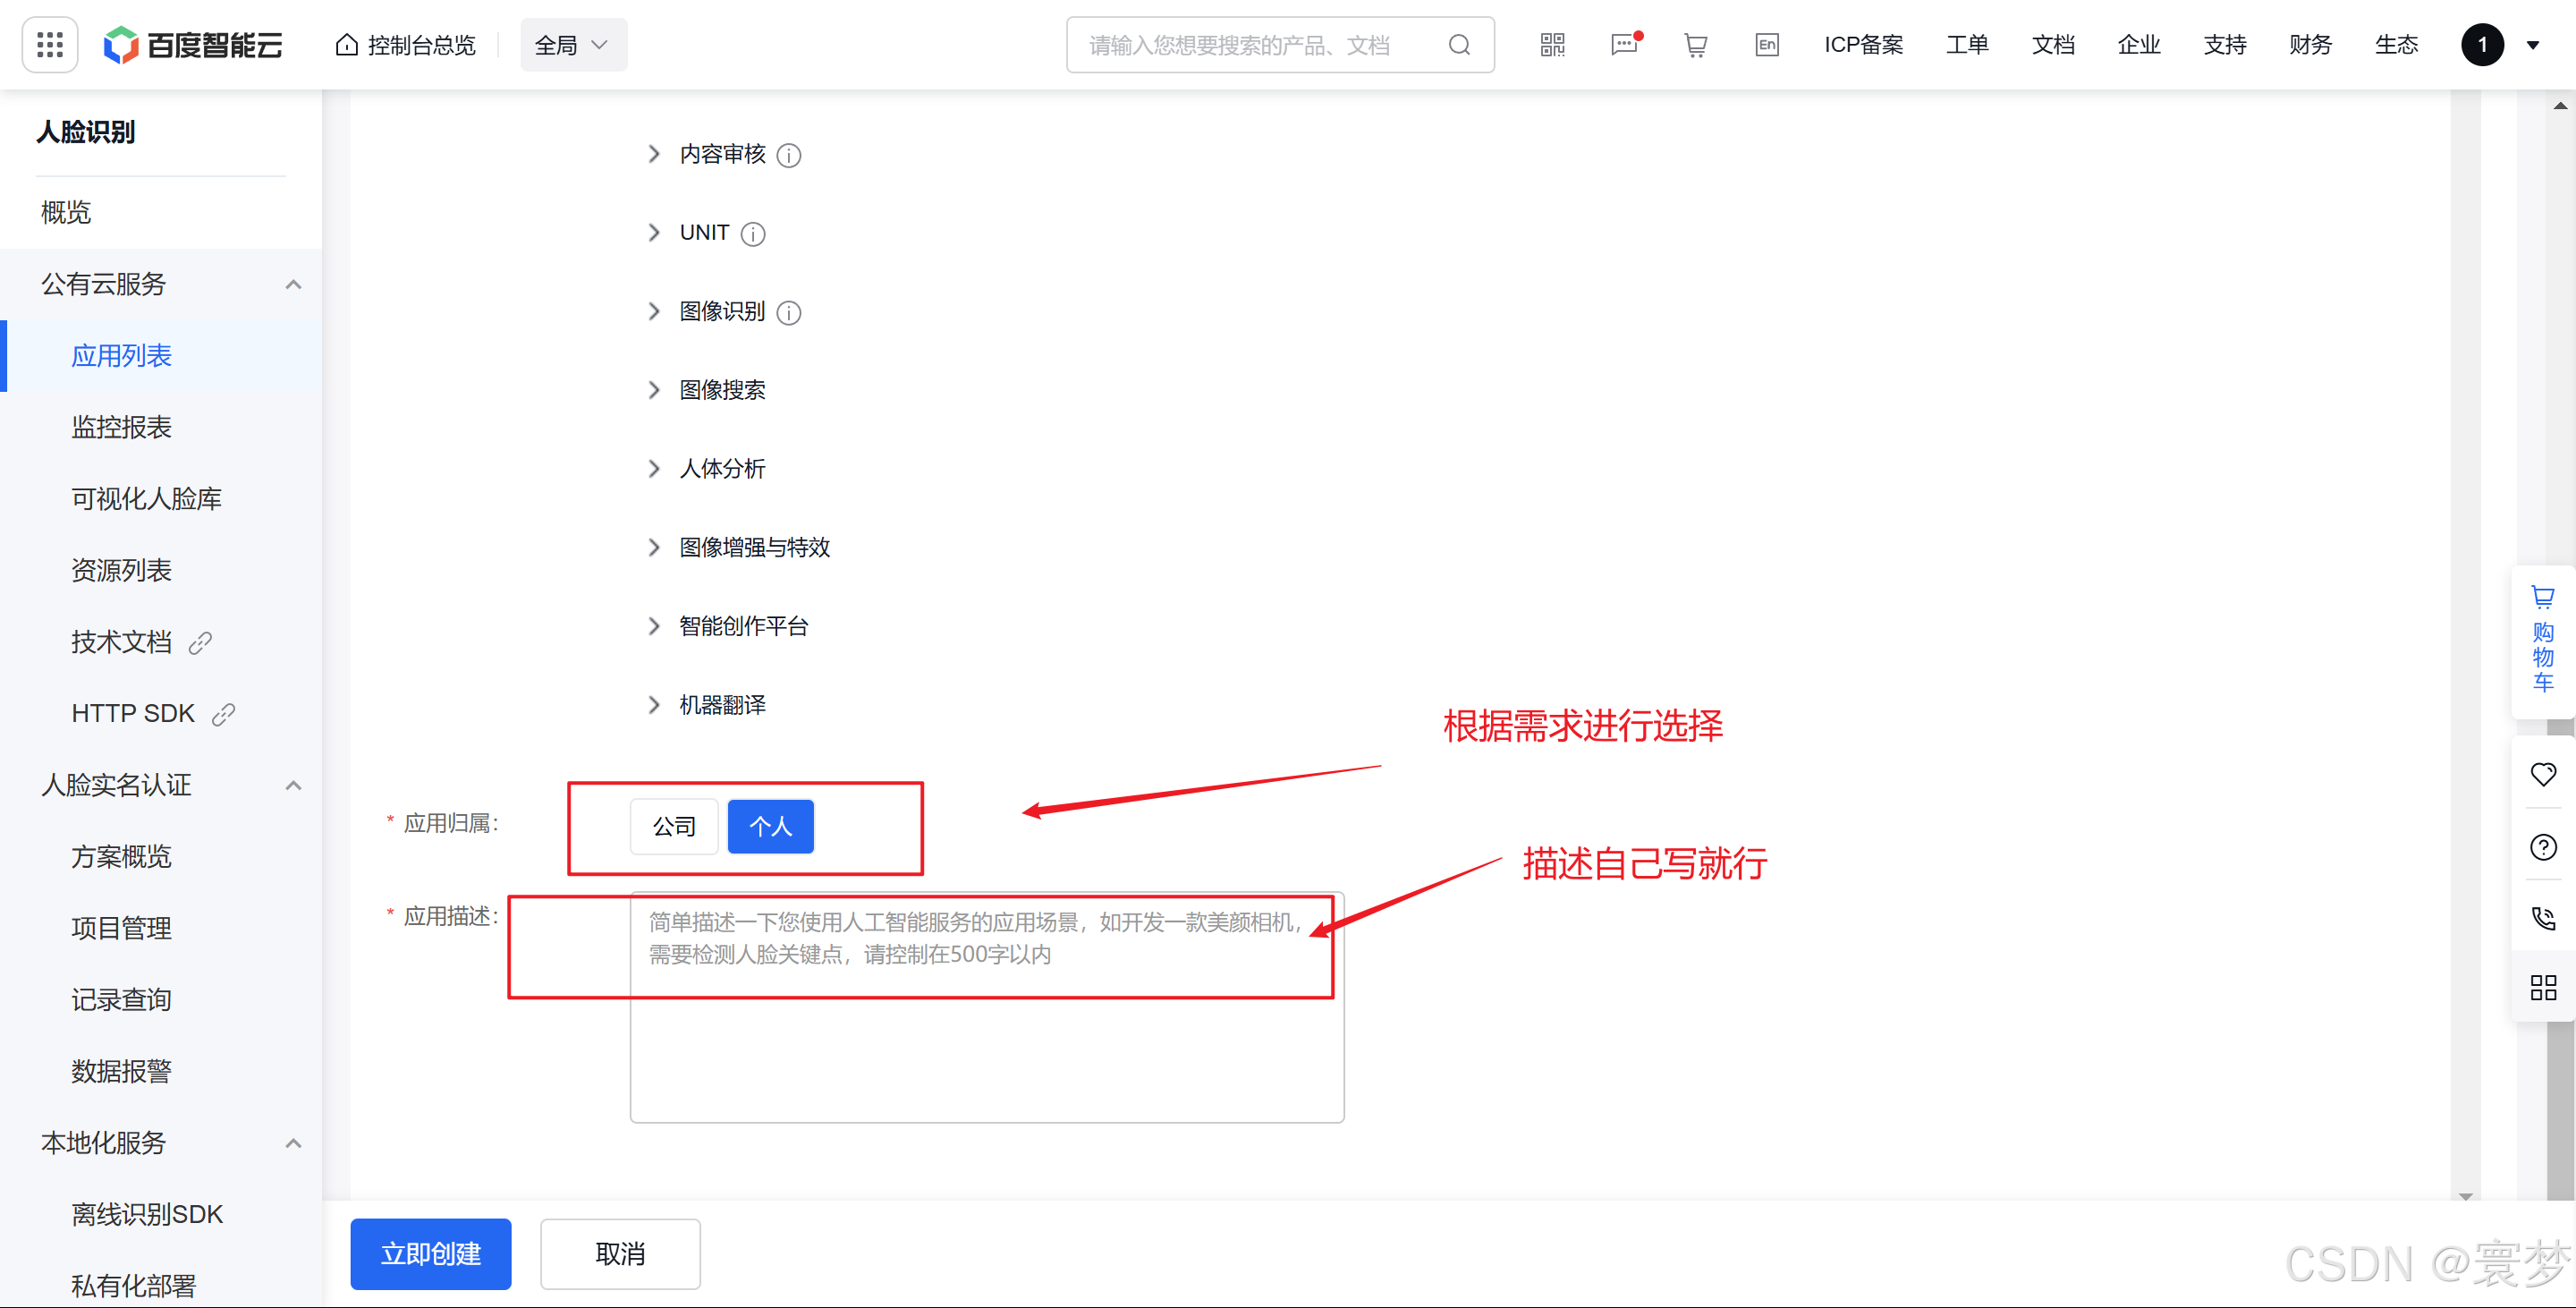Select 公司 as application ownership
This screenshot has width=2576, height=1308.
(673, 826)
